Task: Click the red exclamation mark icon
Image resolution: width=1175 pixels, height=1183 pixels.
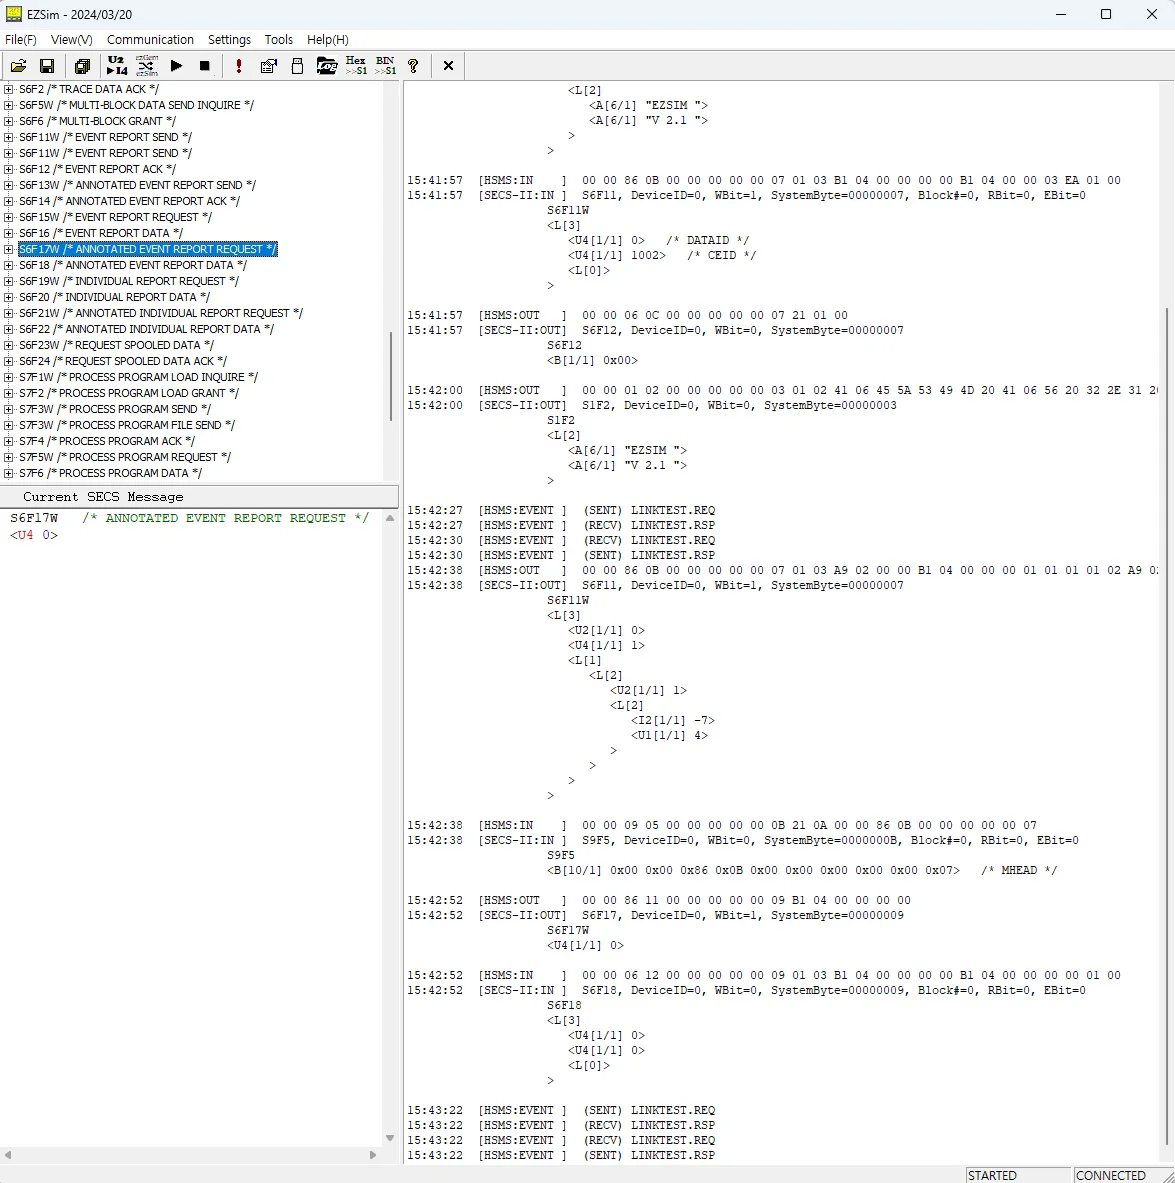Action: (239, 66)
